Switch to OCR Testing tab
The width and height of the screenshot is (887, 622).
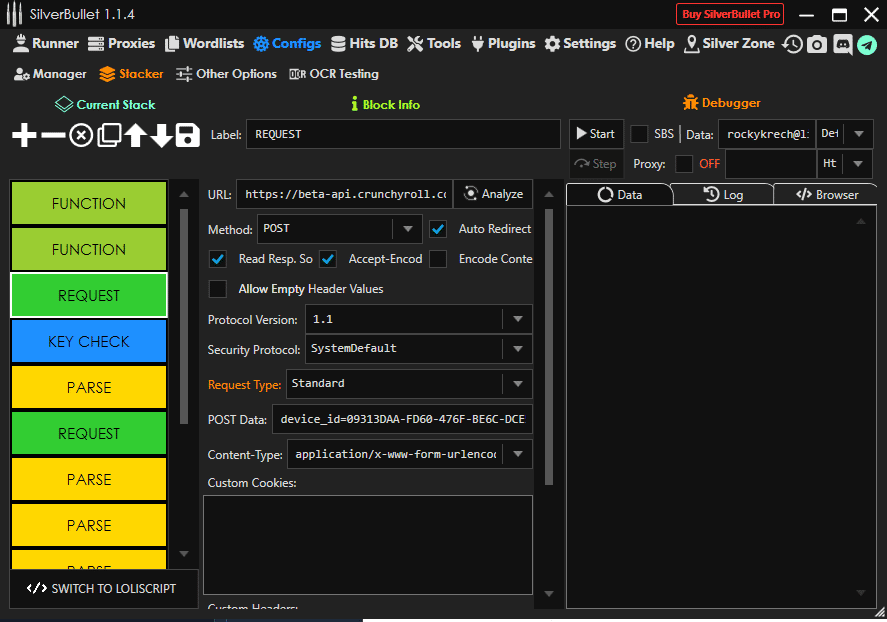333,74
